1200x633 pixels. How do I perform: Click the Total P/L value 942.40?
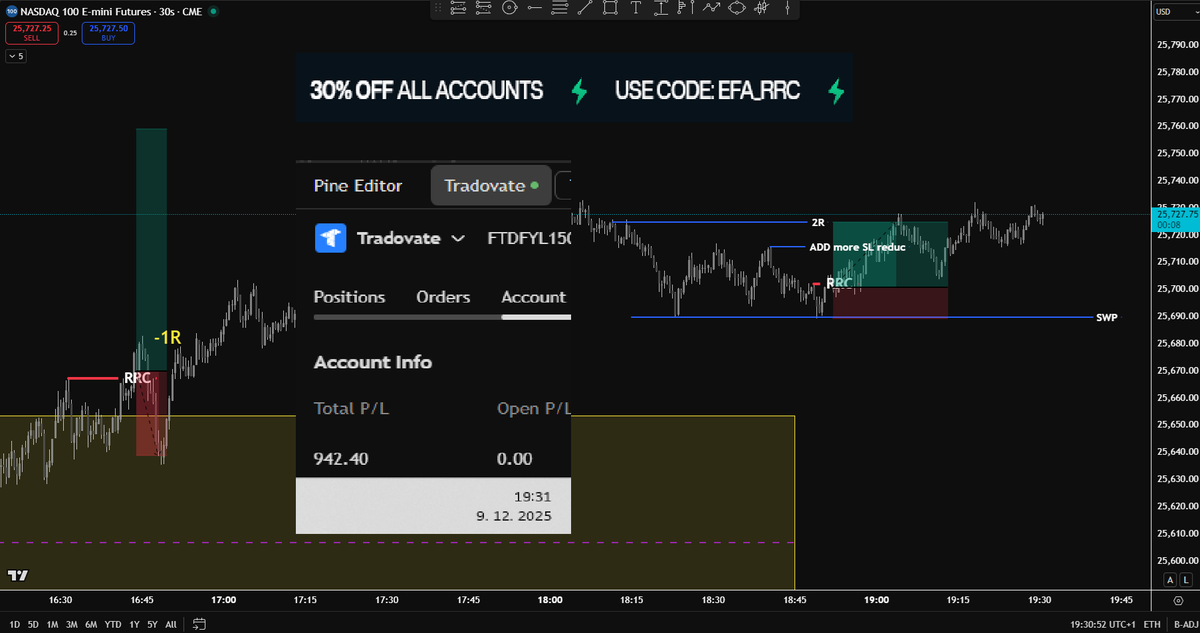tap(341, 459)
